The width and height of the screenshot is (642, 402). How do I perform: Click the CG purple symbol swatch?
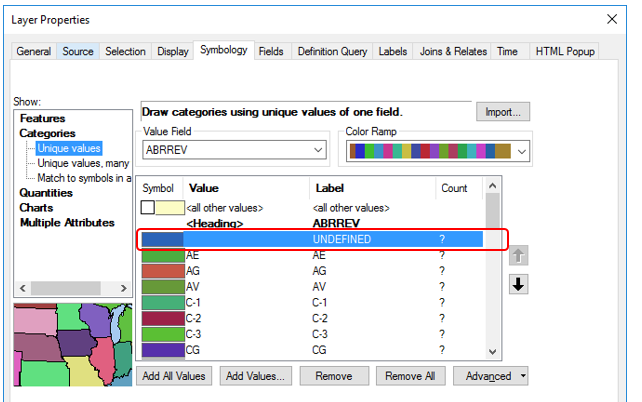(163, 349)
